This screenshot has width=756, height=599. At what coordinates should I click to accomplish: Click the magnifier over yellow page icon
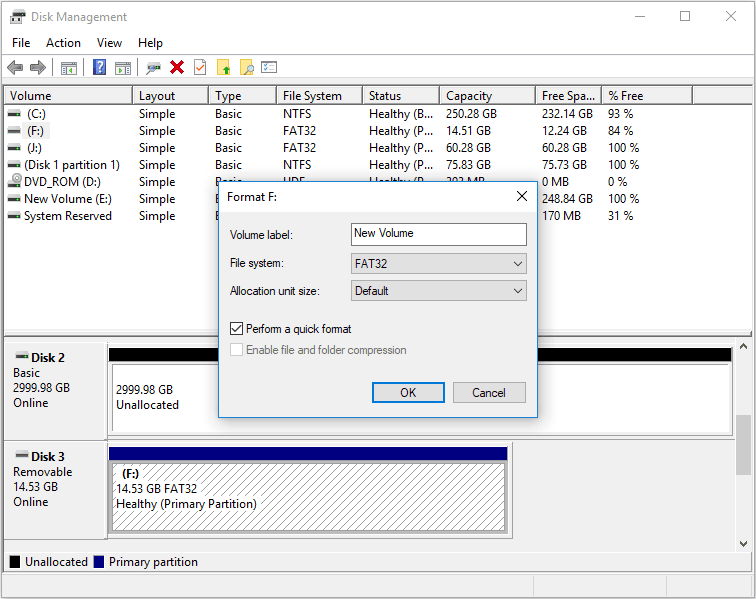tap(246, 67)
